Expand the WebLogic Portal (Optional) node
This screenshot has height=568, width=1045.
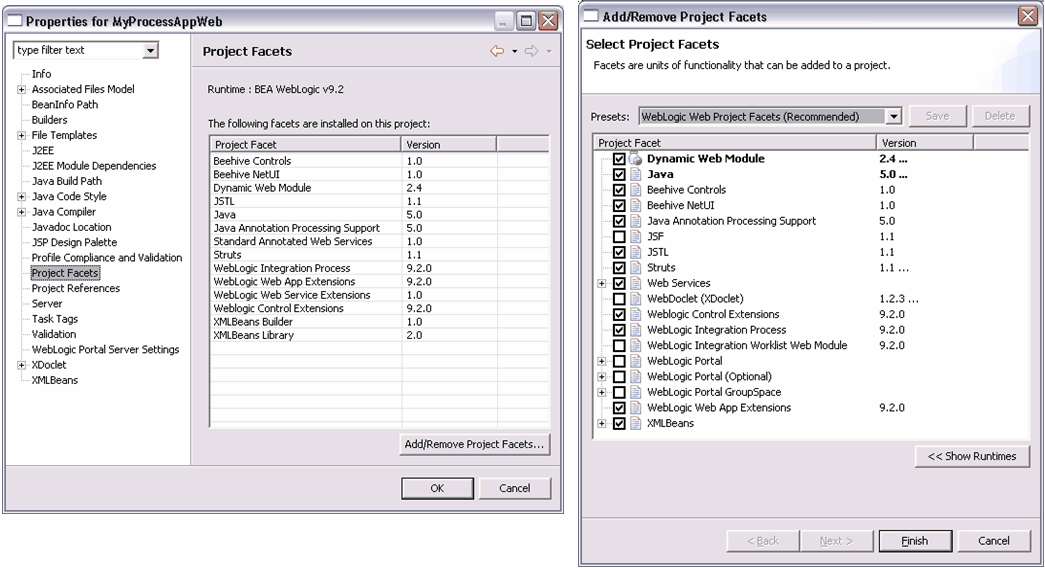click(x=602, y=377)
